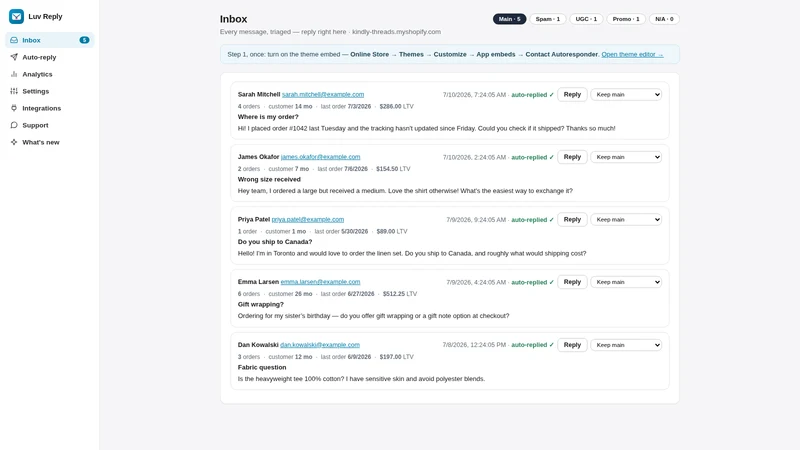Click the Open theme editor link
The height and width of the screenshot is (450, 800).
[632, 54]
